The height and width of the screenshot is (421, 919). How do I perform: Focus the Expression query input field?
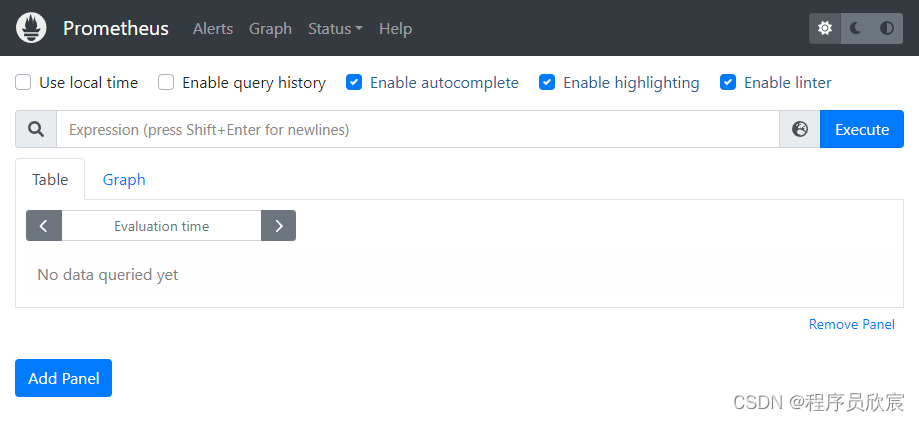tap(417, 129)
